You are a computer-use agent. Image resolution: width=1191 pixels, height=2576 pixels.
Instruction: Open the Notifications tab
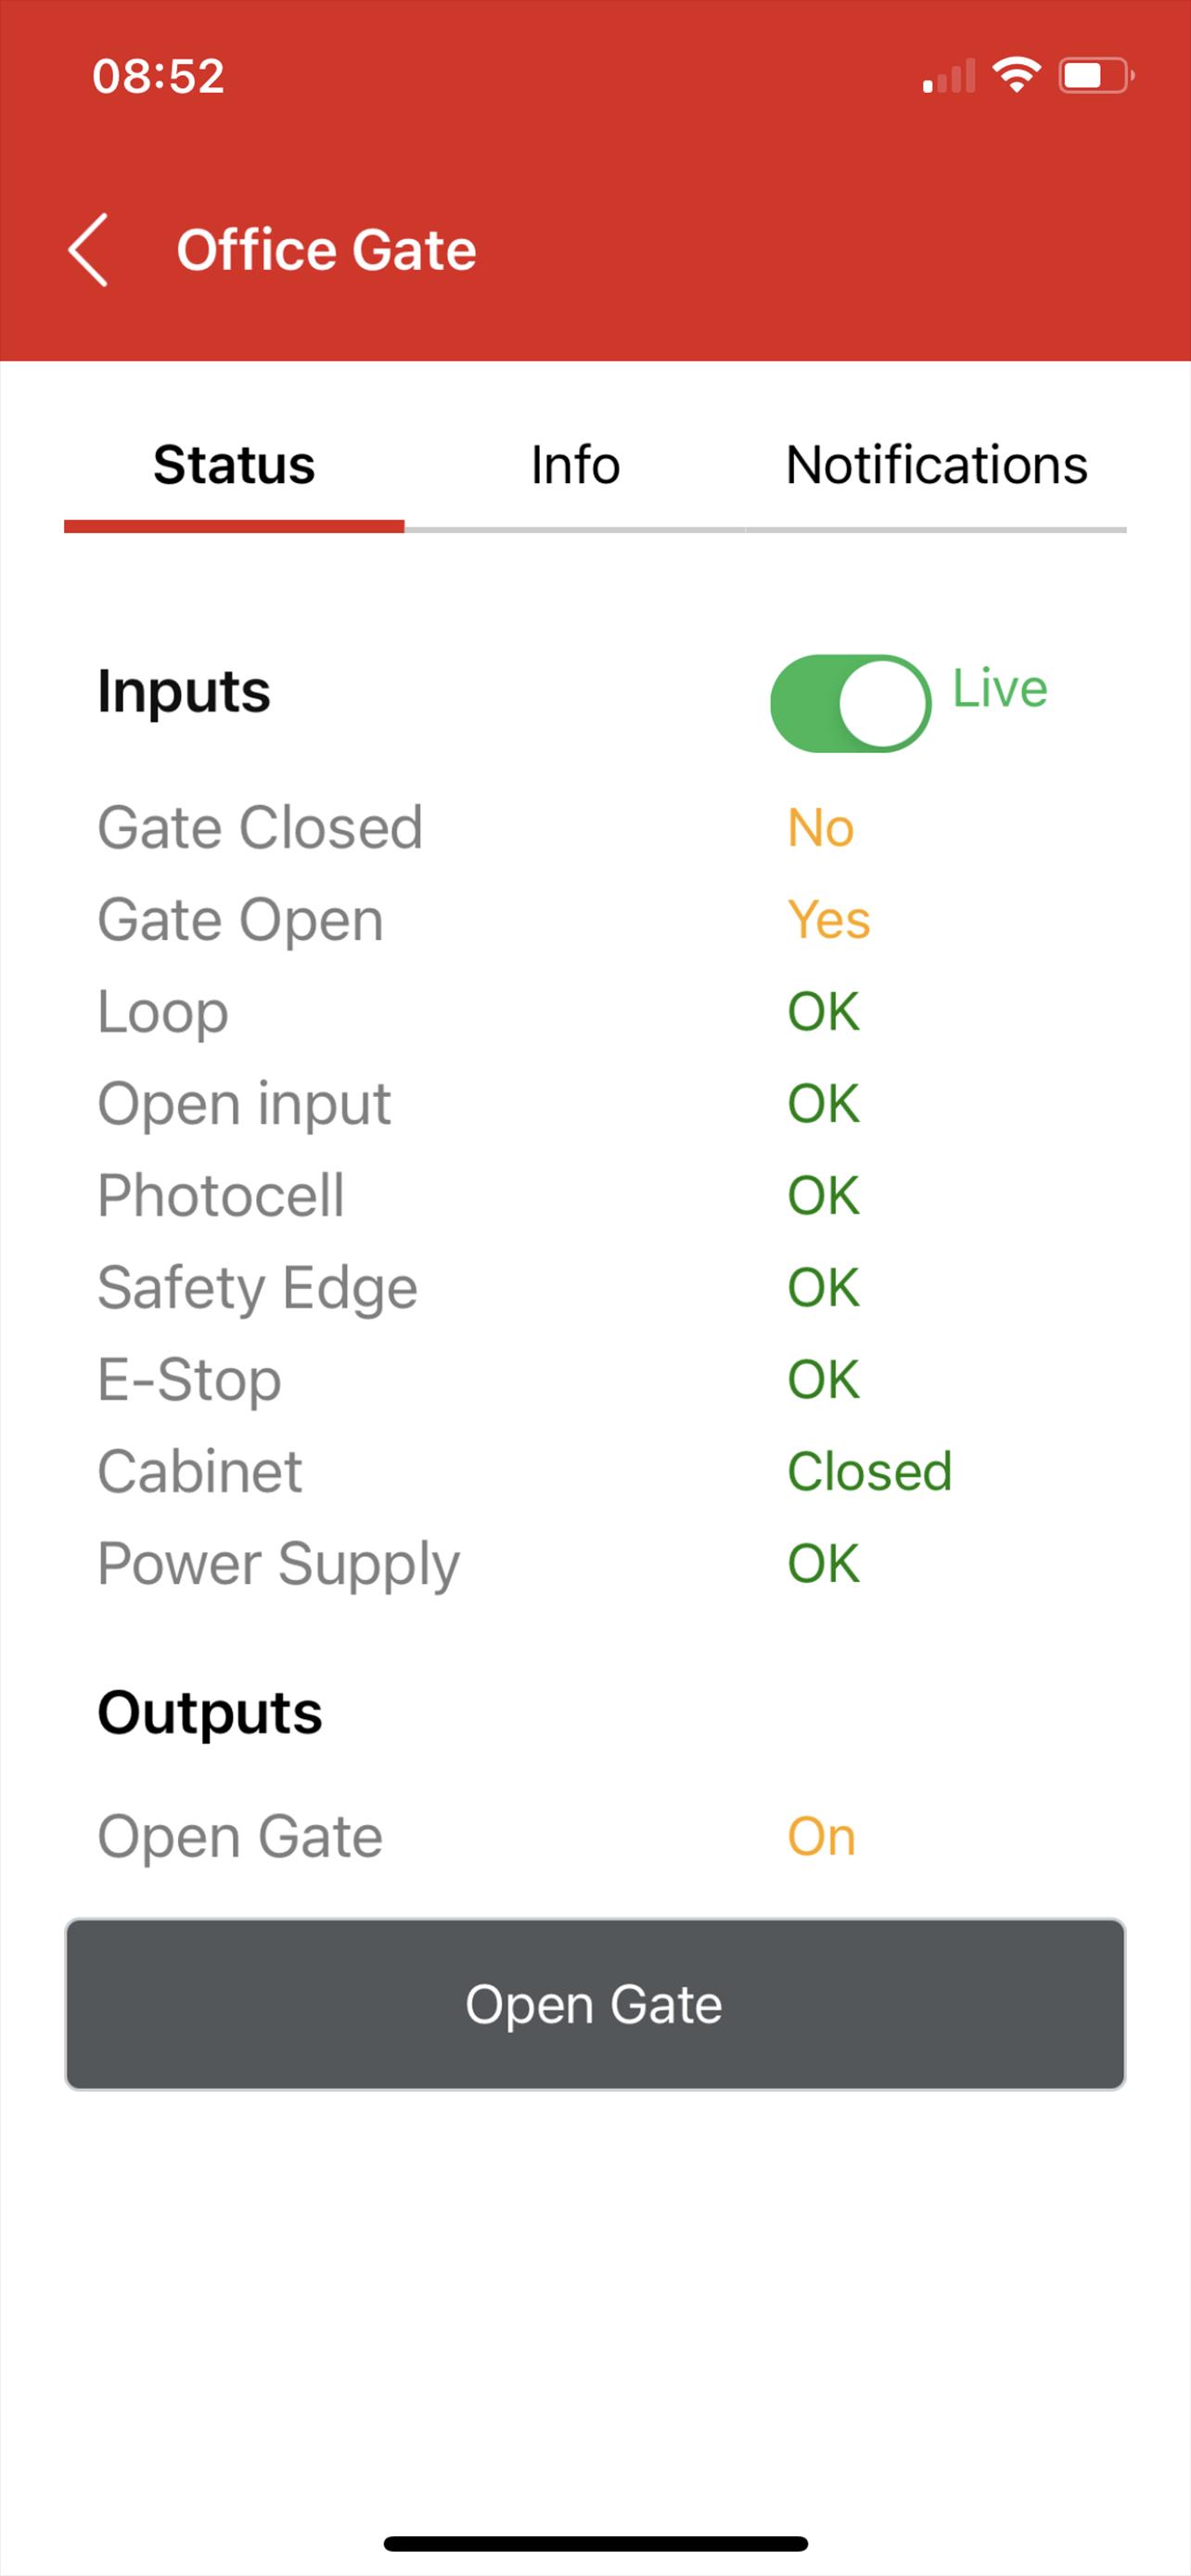tap(936, 465)
